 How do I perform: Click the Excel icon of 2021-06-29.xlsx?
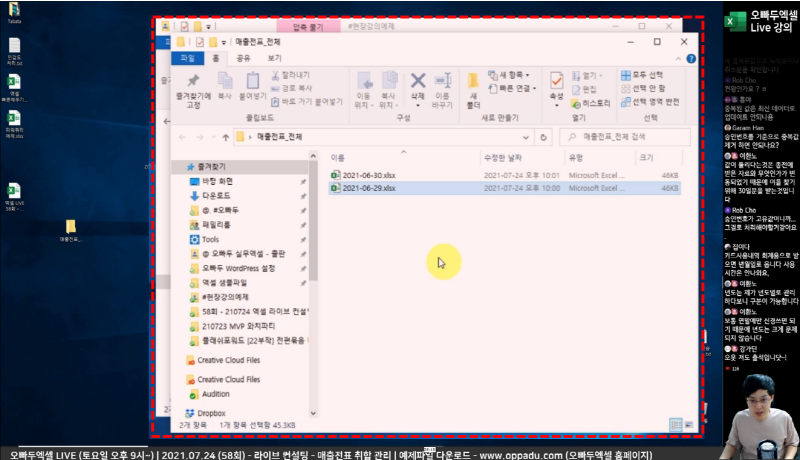[335, 188]
